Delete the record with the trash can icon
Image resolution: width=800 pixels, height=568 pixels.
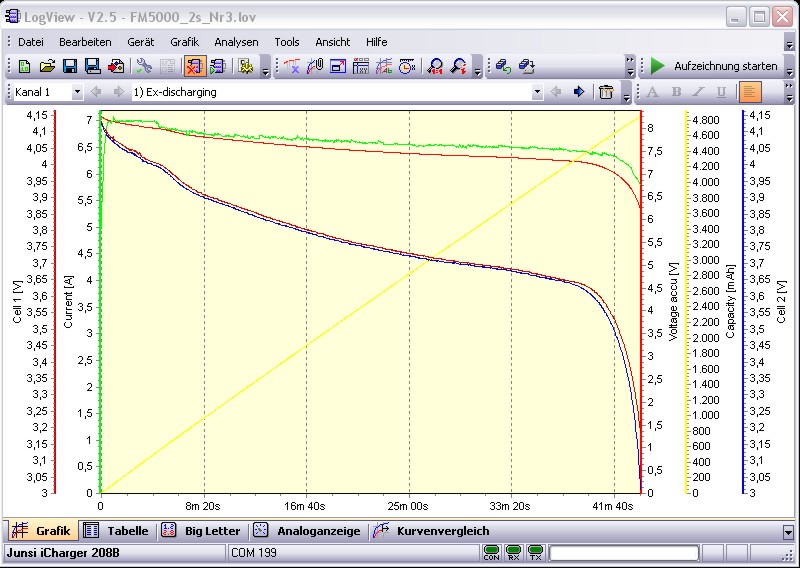606,92
